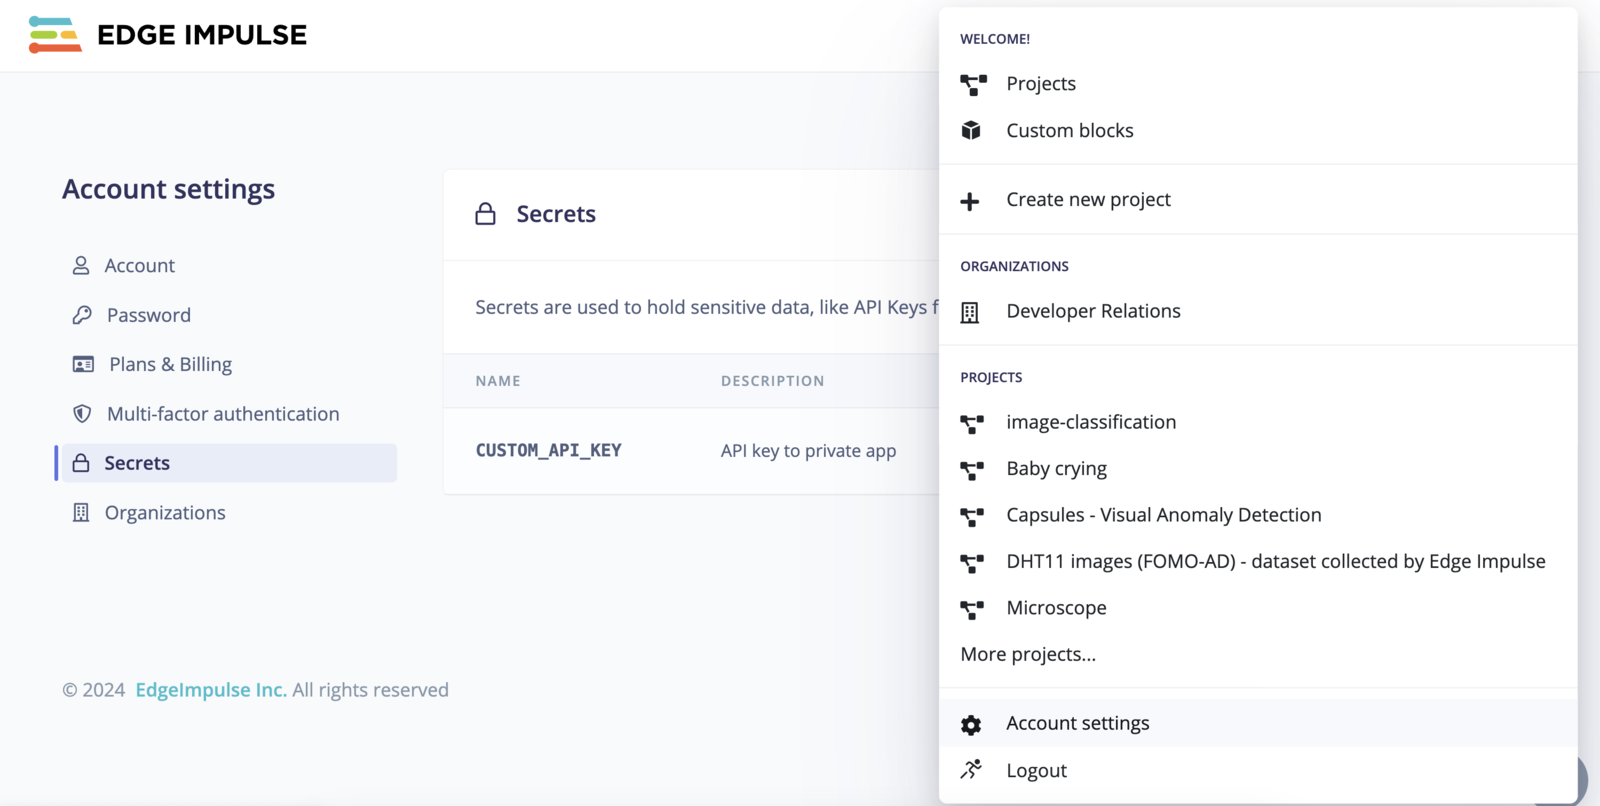Click the person icon beside Account

pyautogui.click(x=81, y=265)
